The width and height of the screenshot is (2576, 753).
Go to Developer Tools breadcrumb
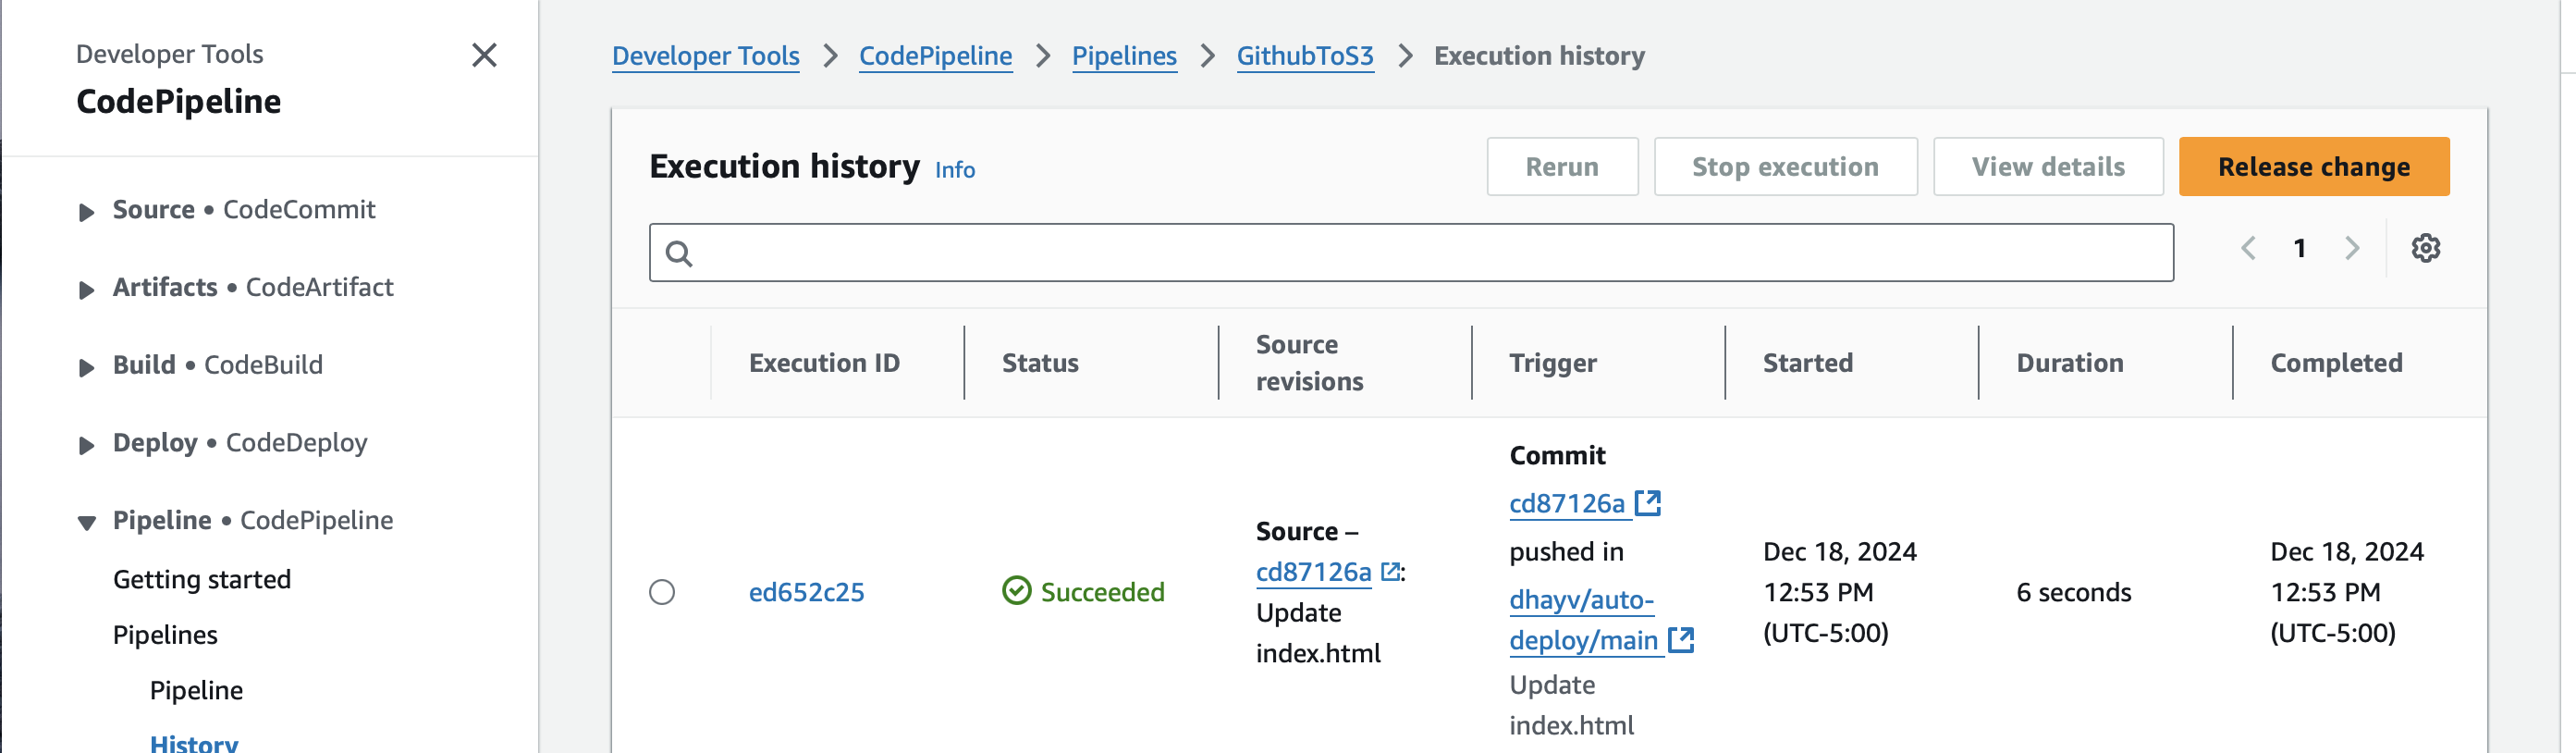pos(706,56)
